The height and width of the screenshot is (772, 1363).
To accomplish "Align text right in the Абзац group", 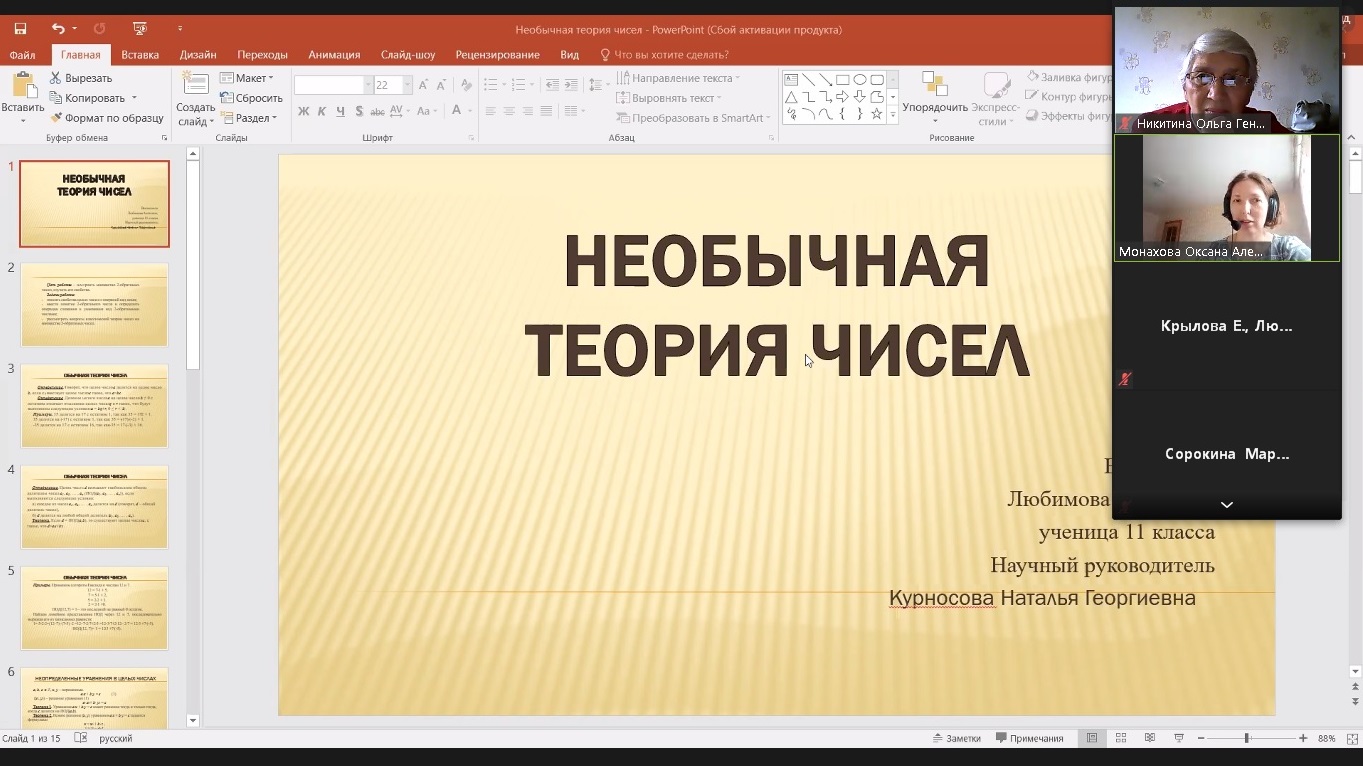I will pyautogui.click(x=528, y=111).
